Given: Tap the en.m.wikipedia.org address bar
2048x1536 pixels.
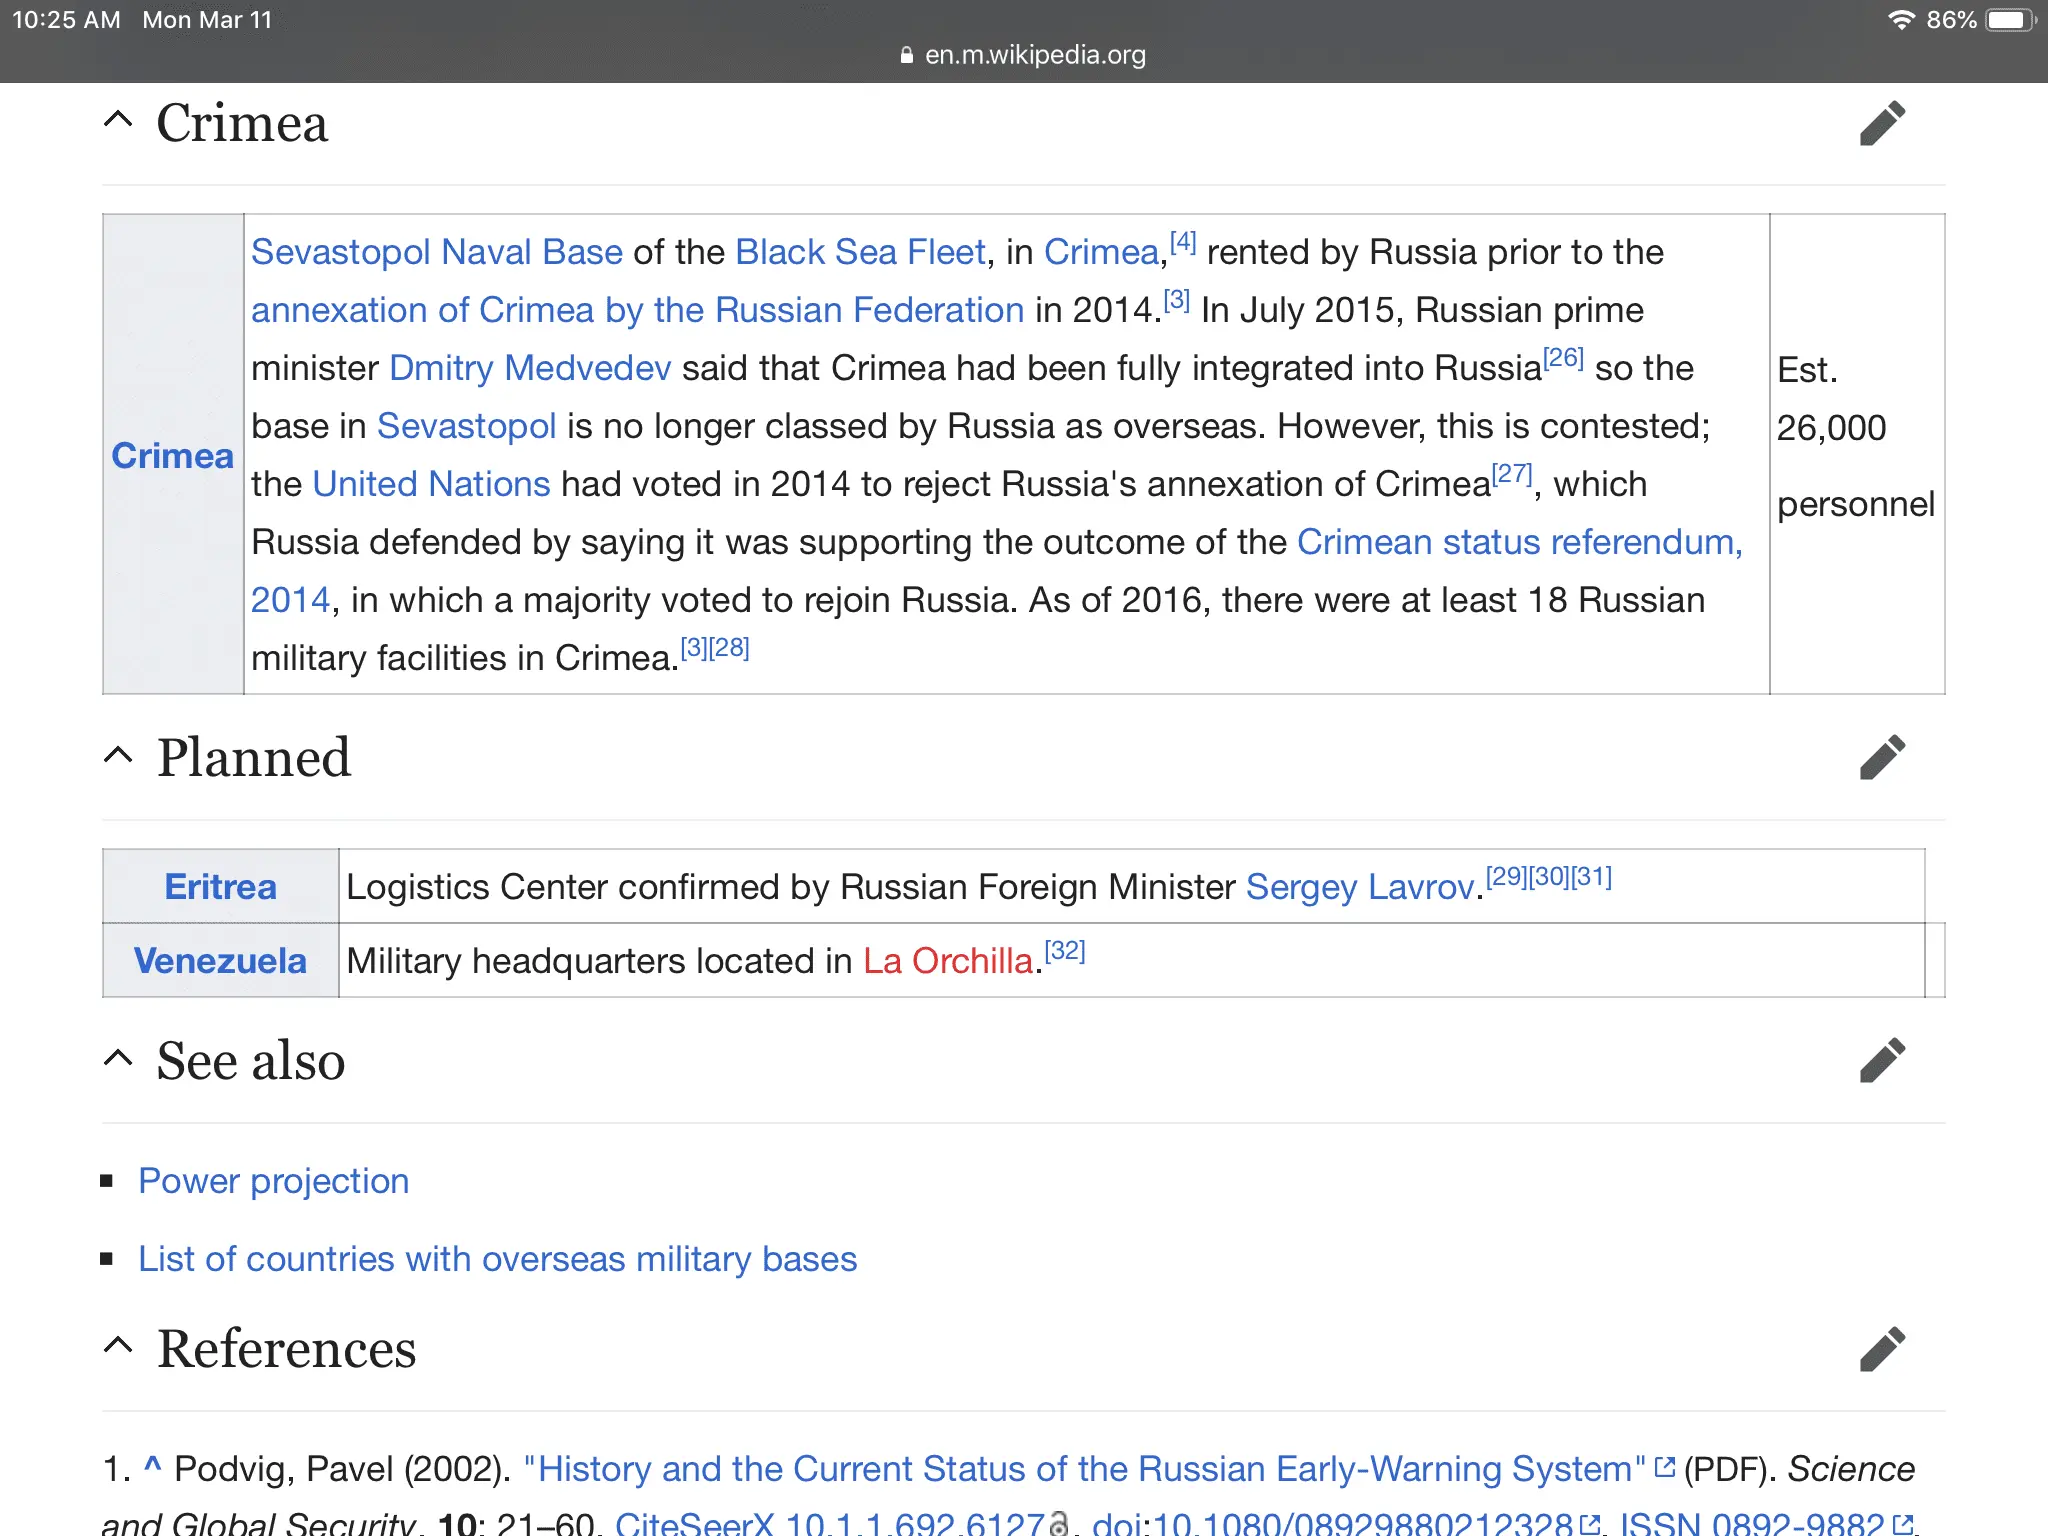Looking at the screenshot, I should coord(1034,55).
